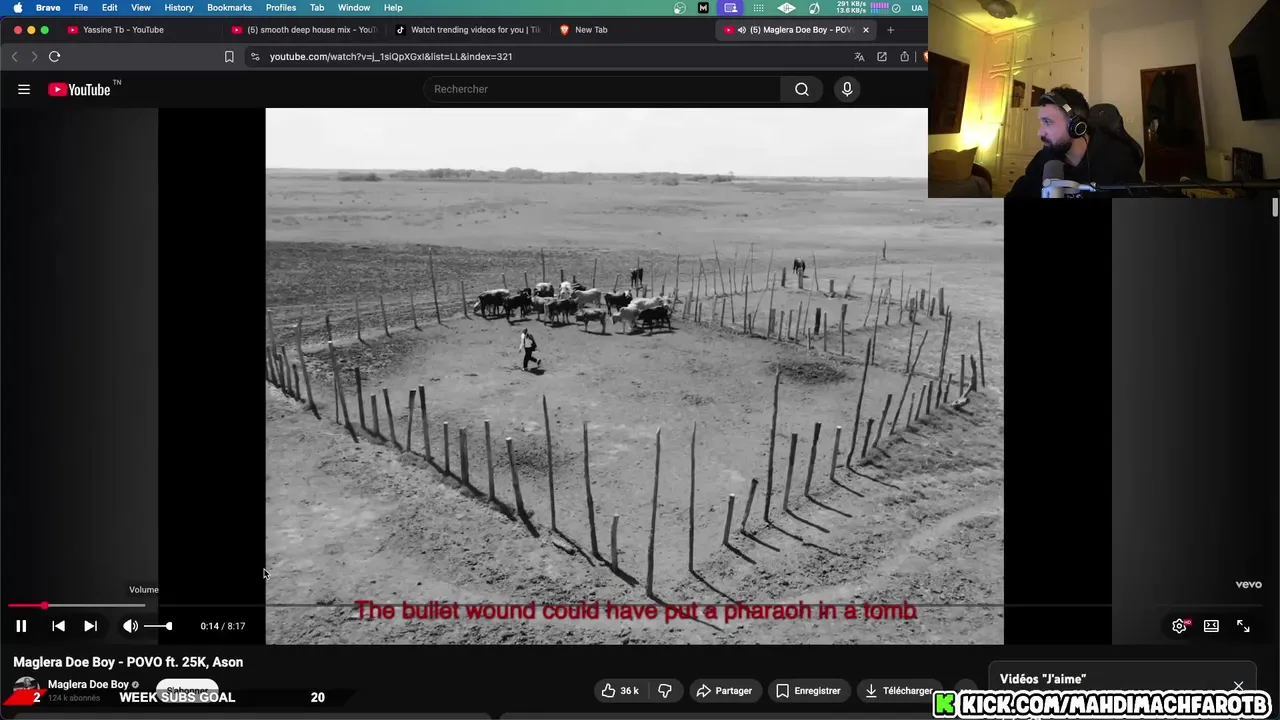Image resolution: width=1280 pixels, height=720 pixels.
Task: Open the Maglera Doe Boy channel name
Action: coord(88,684)
